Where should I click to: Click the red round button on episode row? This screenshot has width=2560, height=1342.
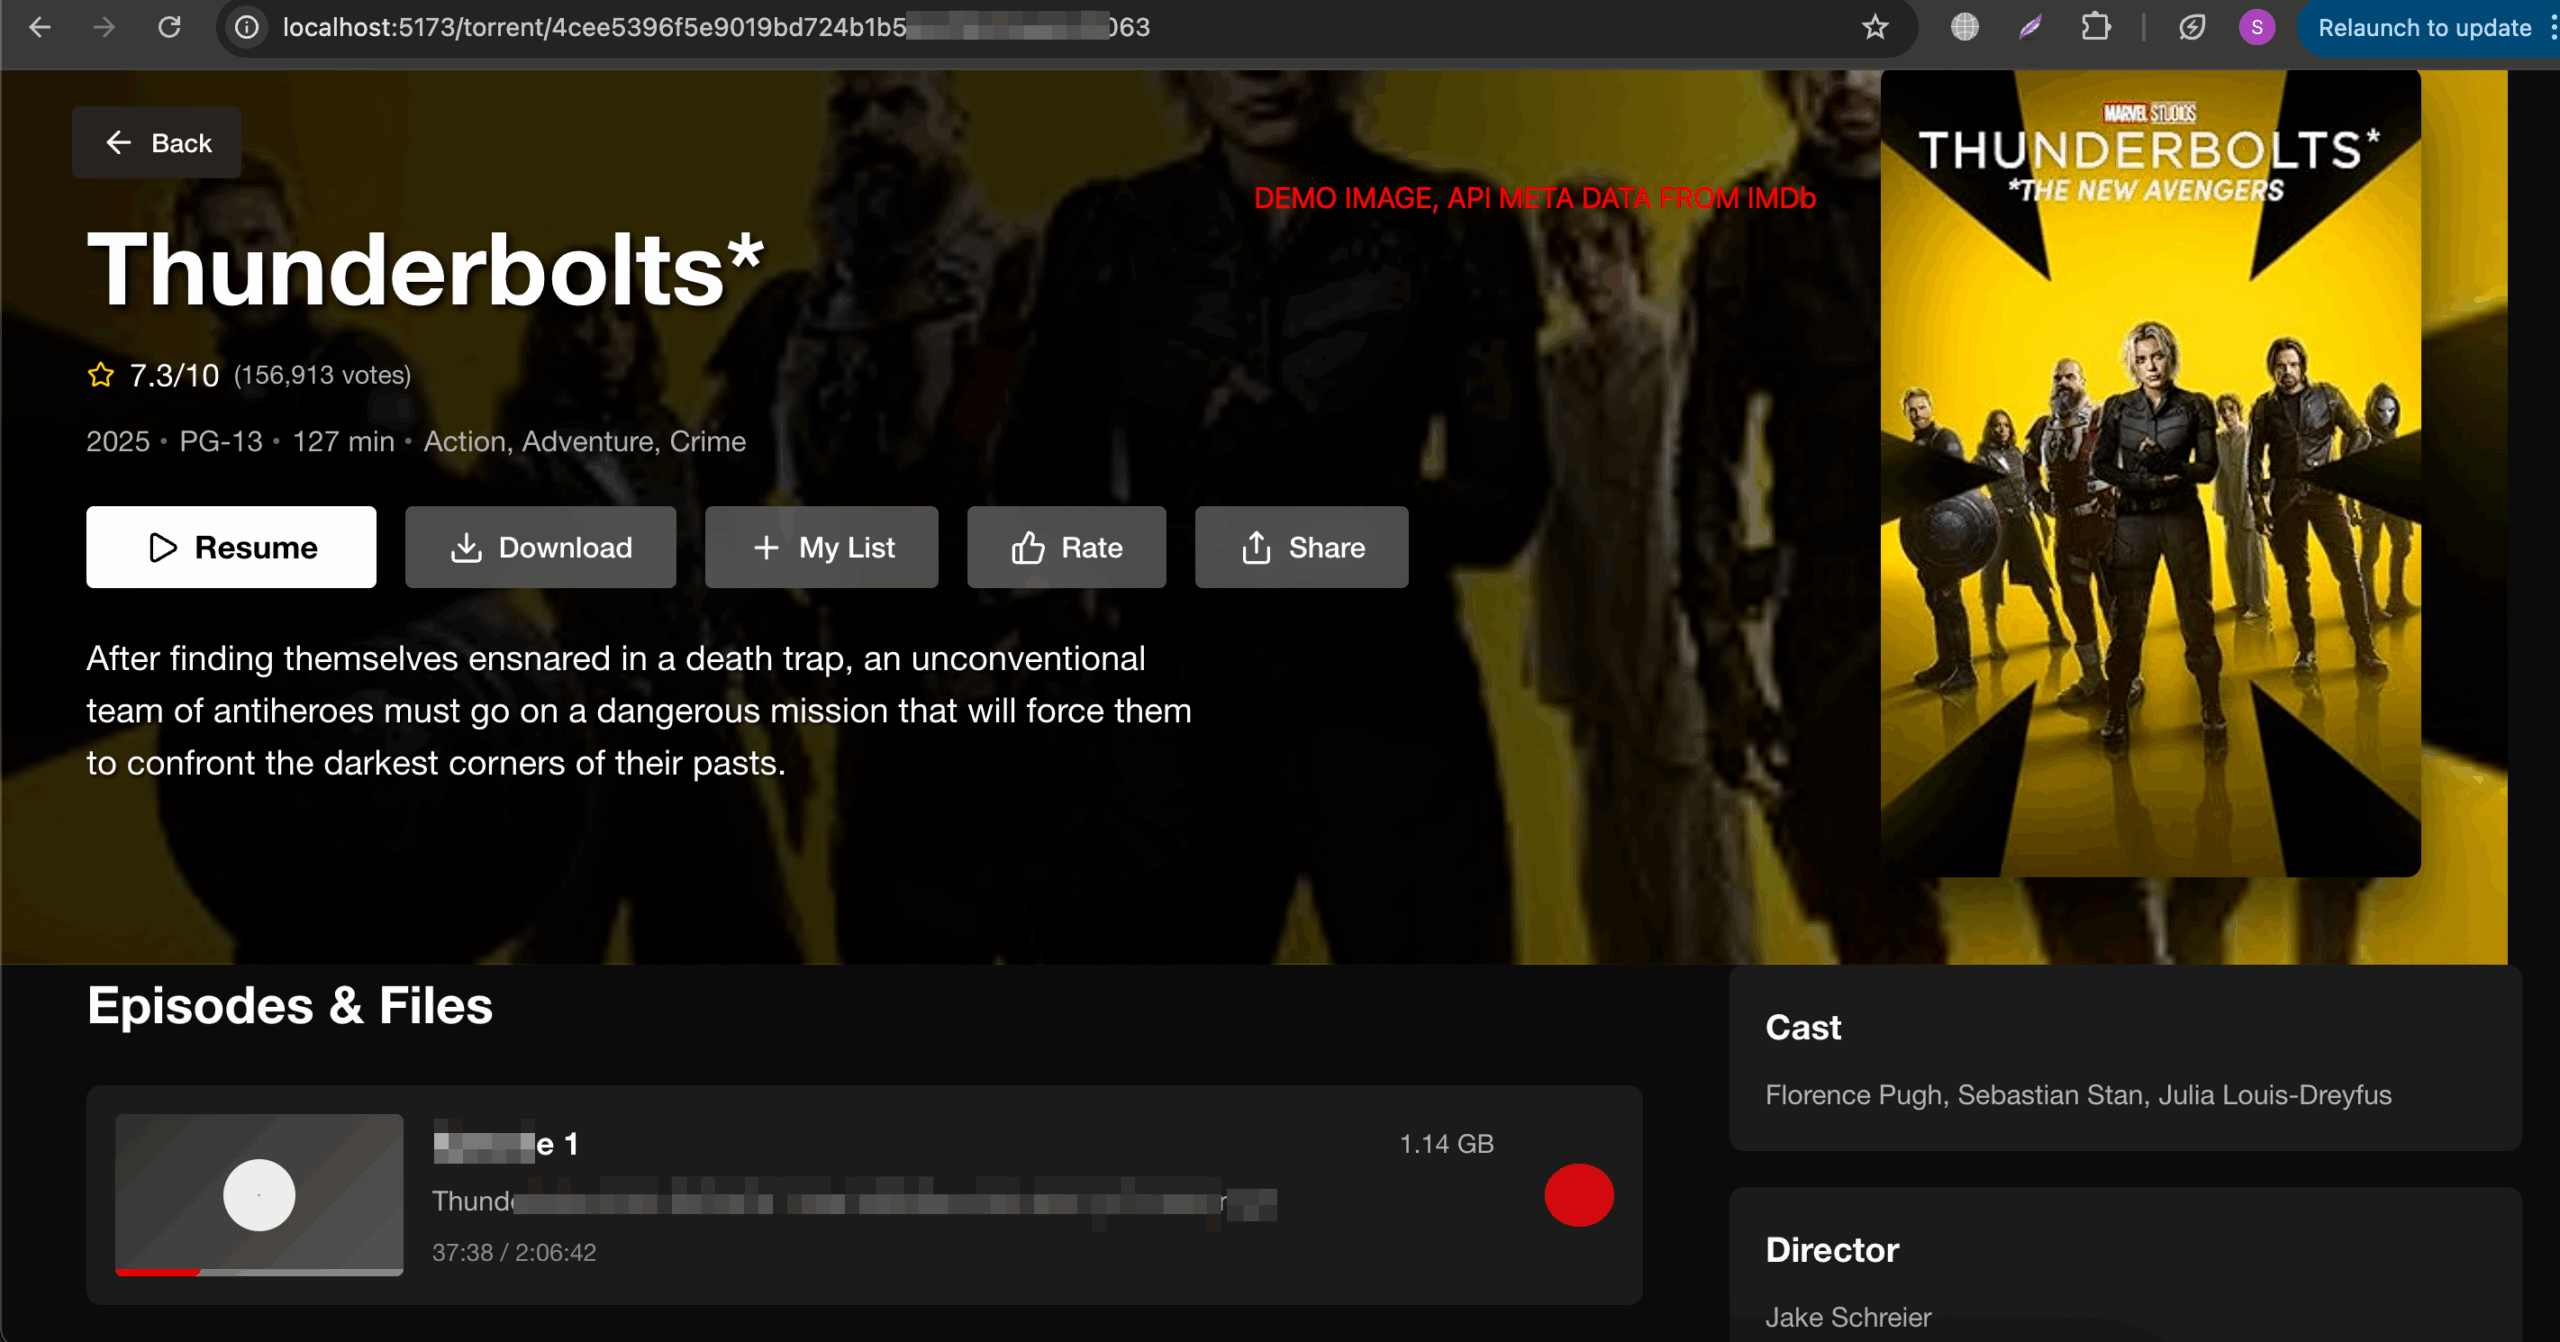click(1579, 1195)
